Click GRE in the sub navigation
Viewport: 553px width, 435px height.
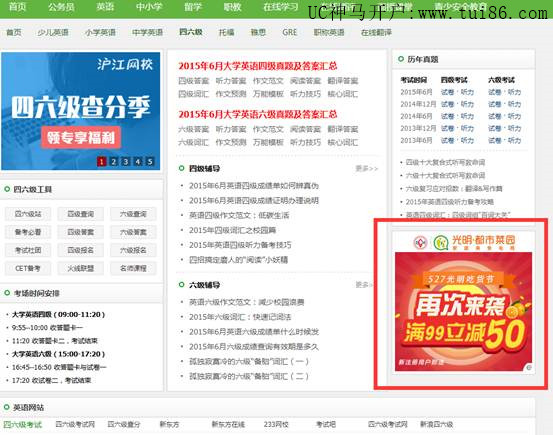290,32
